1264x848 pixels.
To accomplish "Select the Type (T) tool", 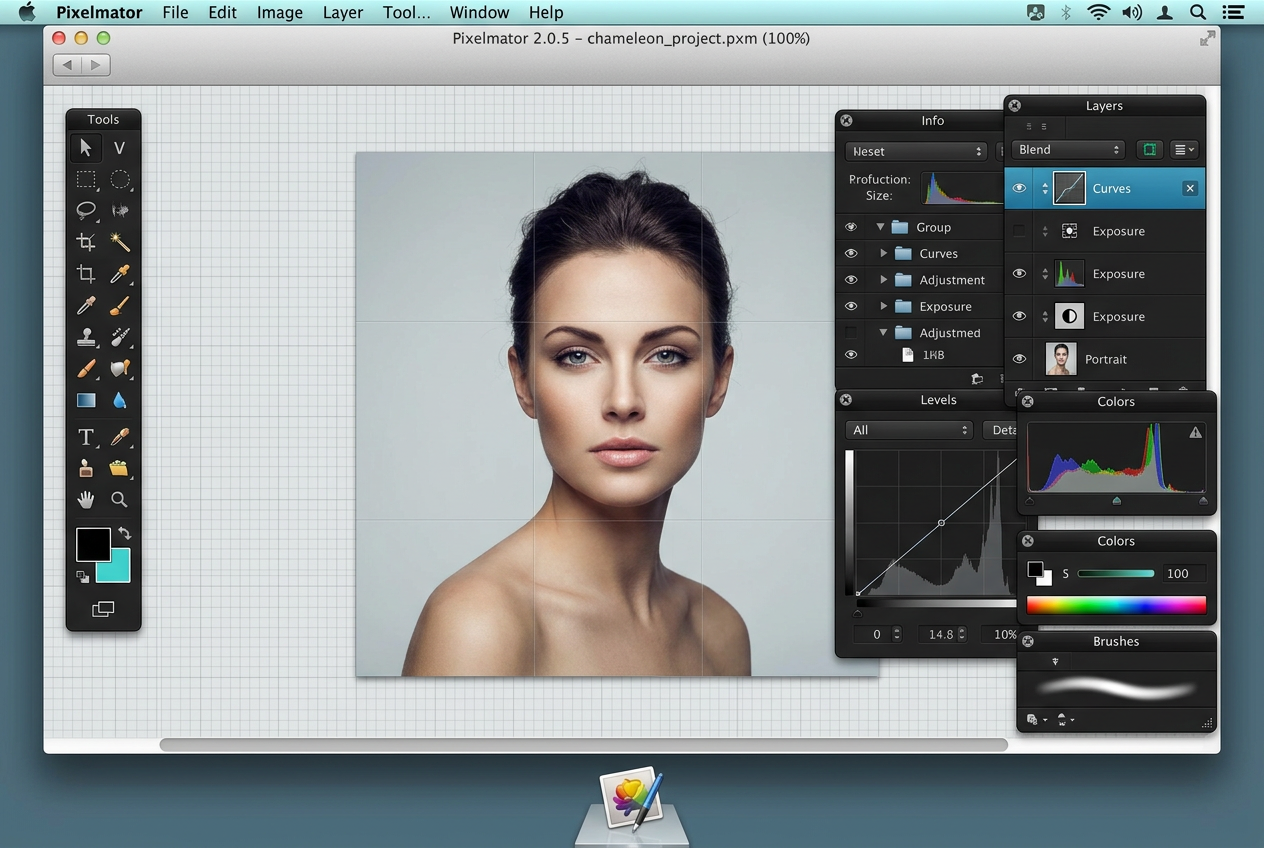I will pyautogui.click(x=86, y=437).
